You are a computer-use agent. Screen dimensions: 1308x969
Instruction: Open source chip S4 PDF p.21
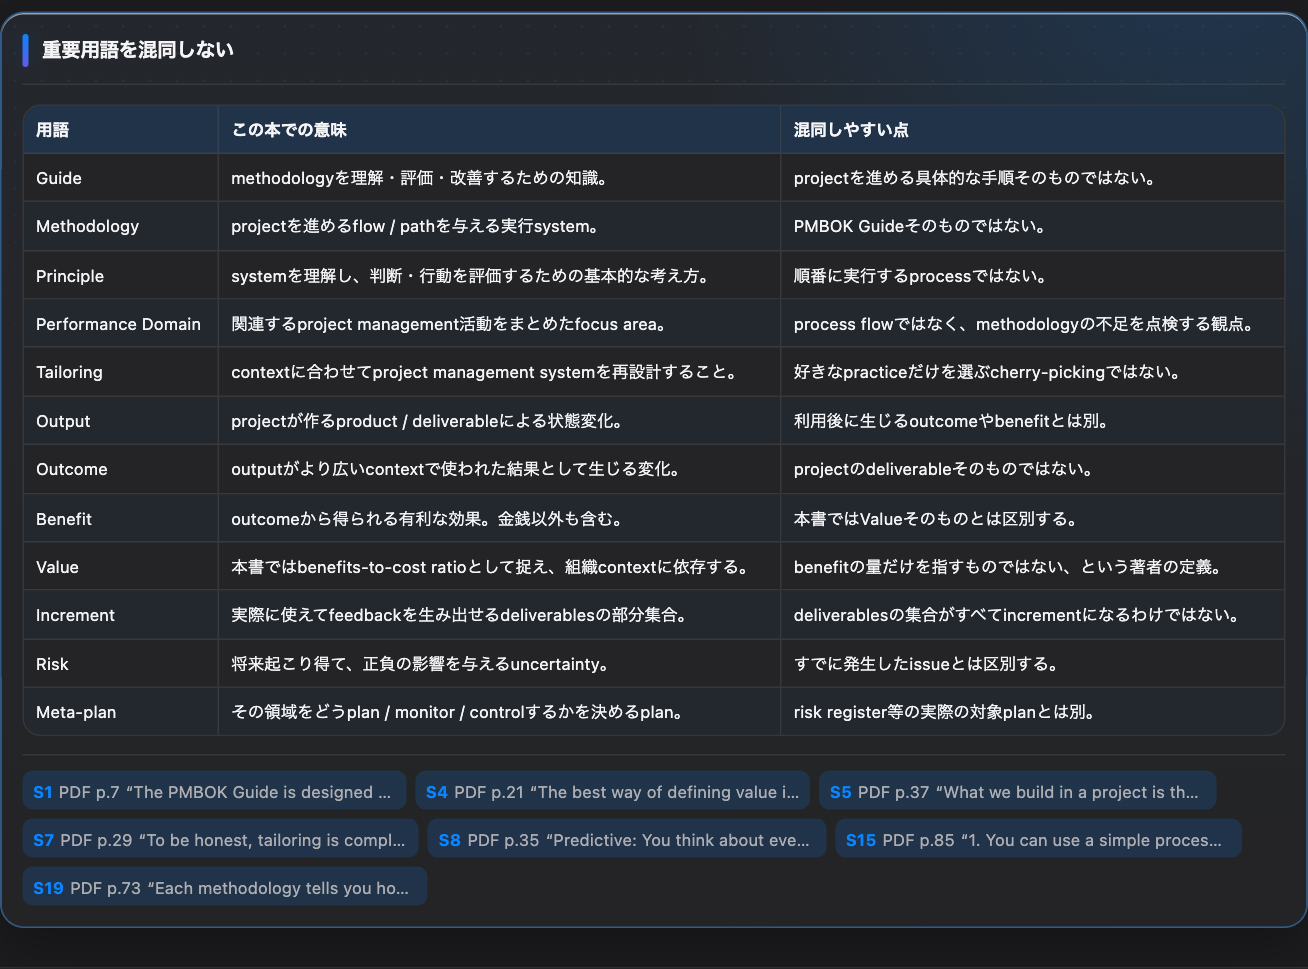point(613,791)
